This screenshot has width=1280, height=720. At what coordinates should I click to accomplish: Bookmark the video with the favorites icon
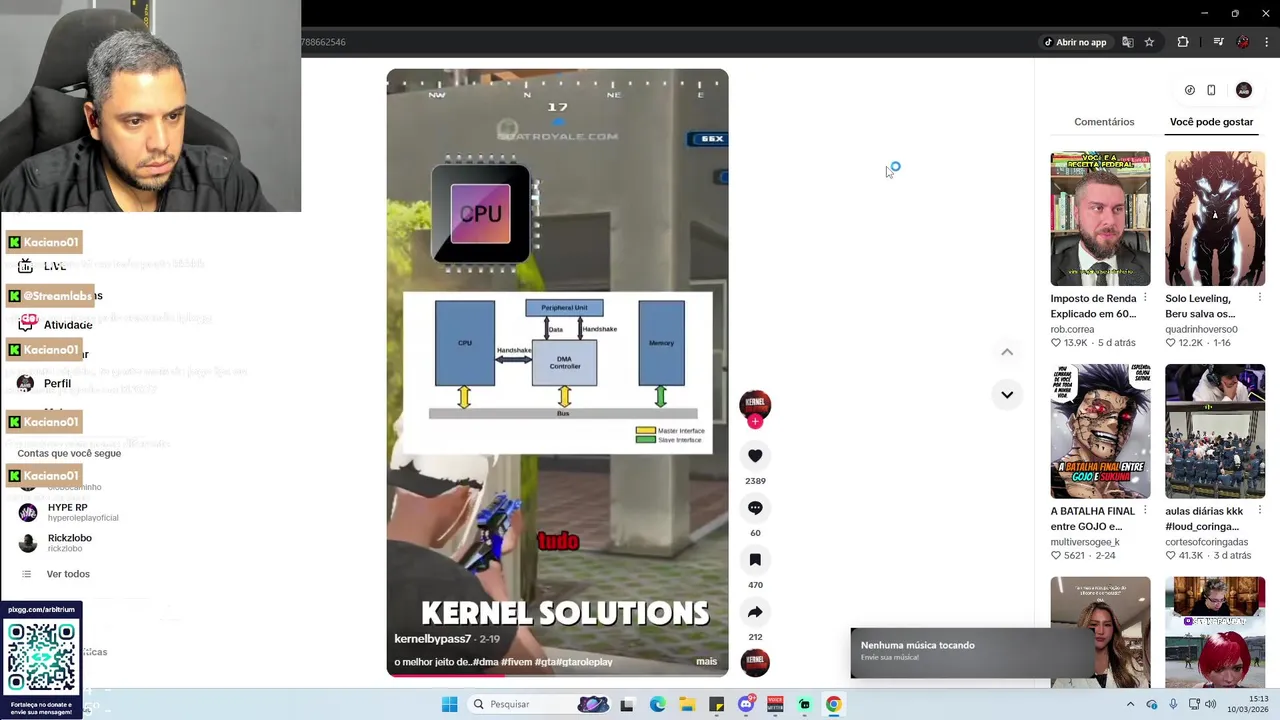(x=755, y=560)
